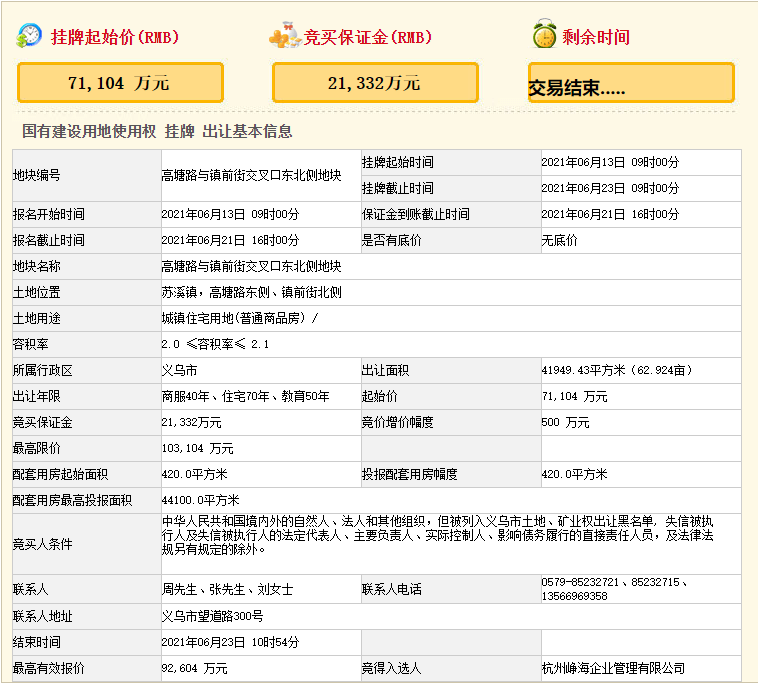Click the 容积率 label
This screenshot has height=683, width=758.
click(30, 345)
